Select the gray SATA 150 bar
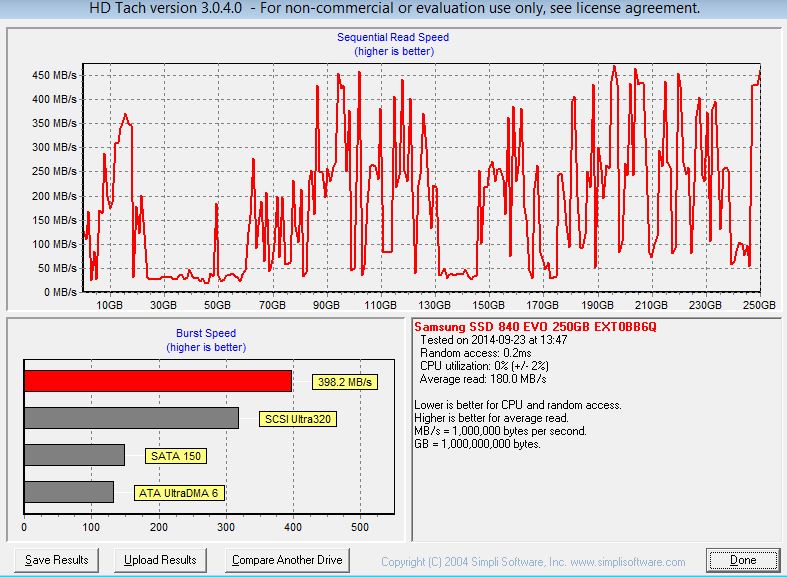This screenshot has width=787, height=577. [74, 455]
